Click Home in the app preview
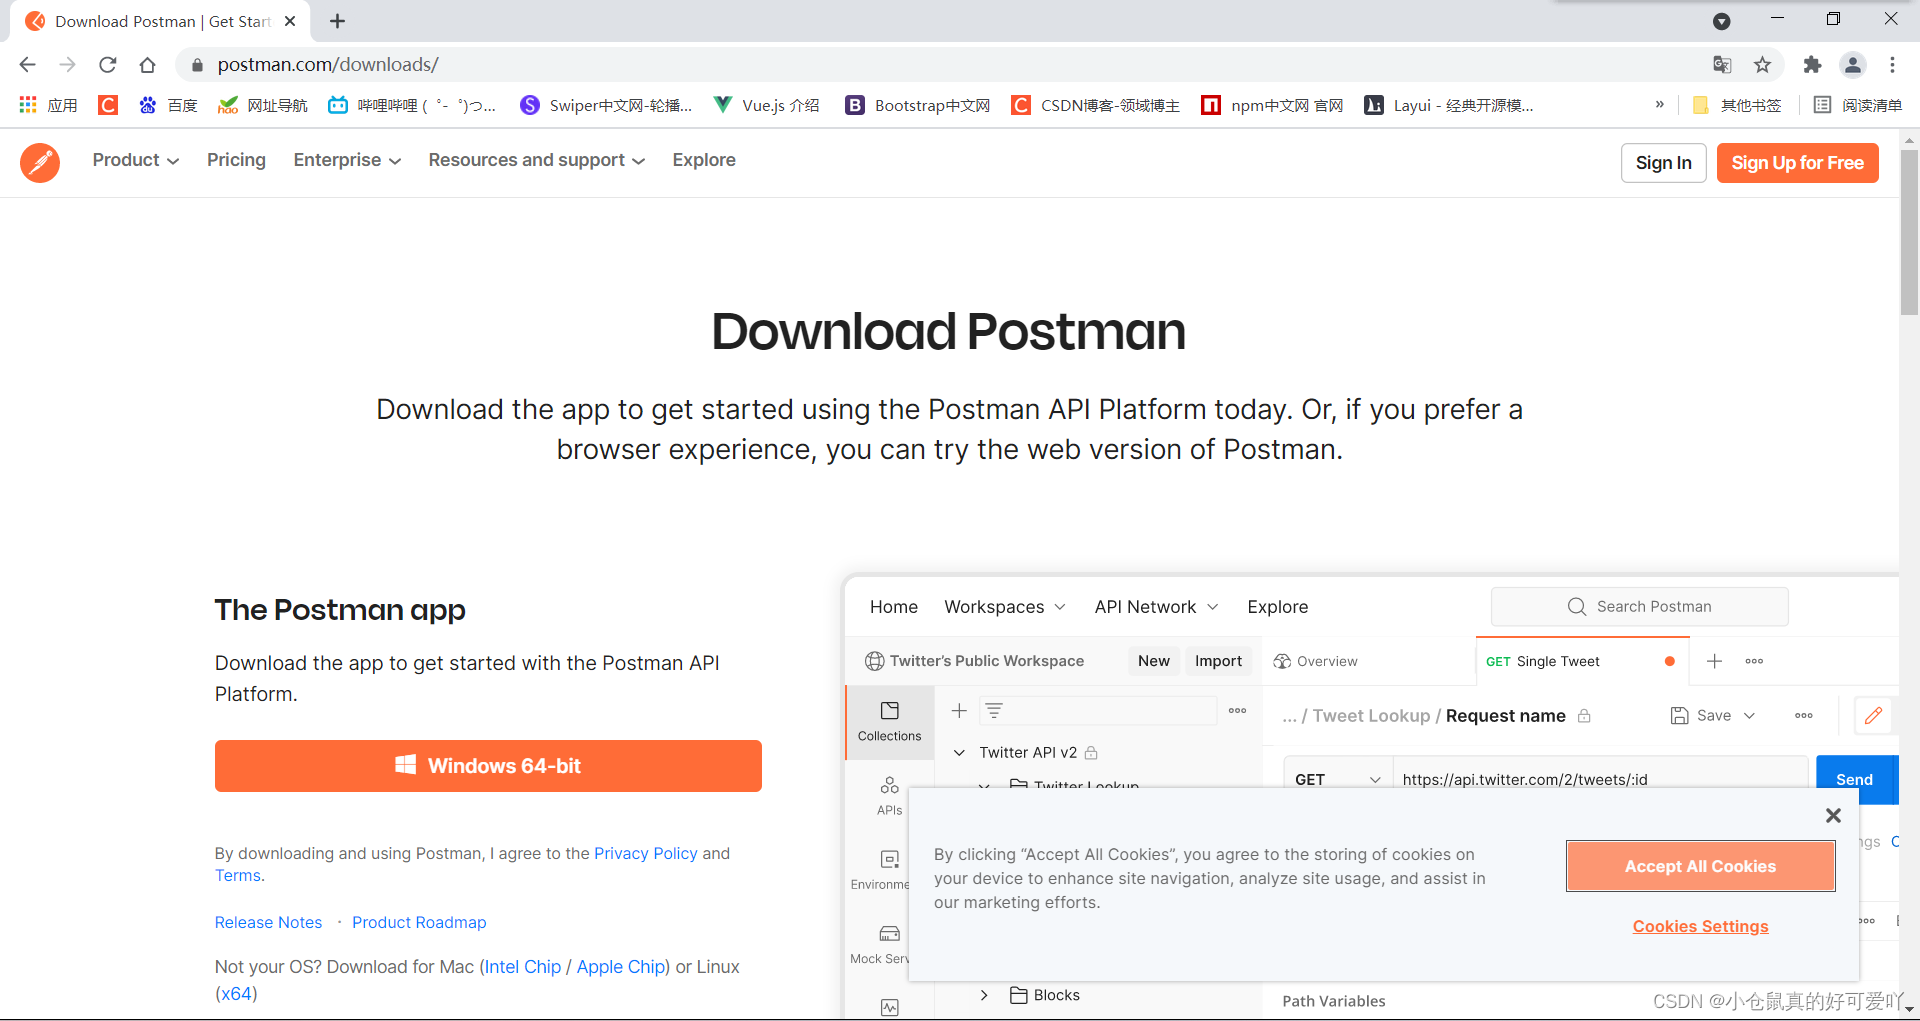The width and height of the screenshot is (1920, 1021). pyautogui.click(x=894, y=607)
